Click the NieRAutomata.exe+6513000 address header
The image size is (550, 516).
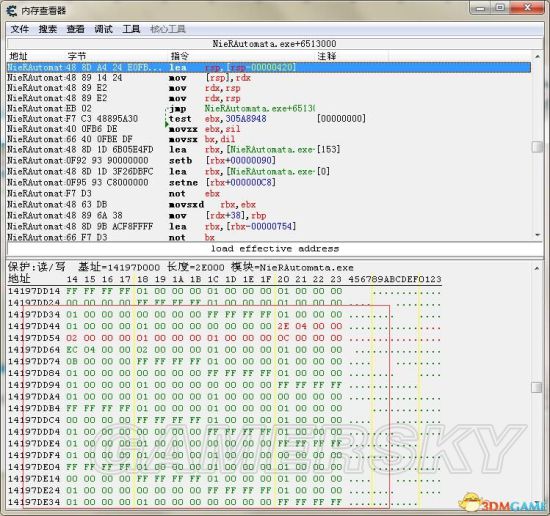coord(274,44)
